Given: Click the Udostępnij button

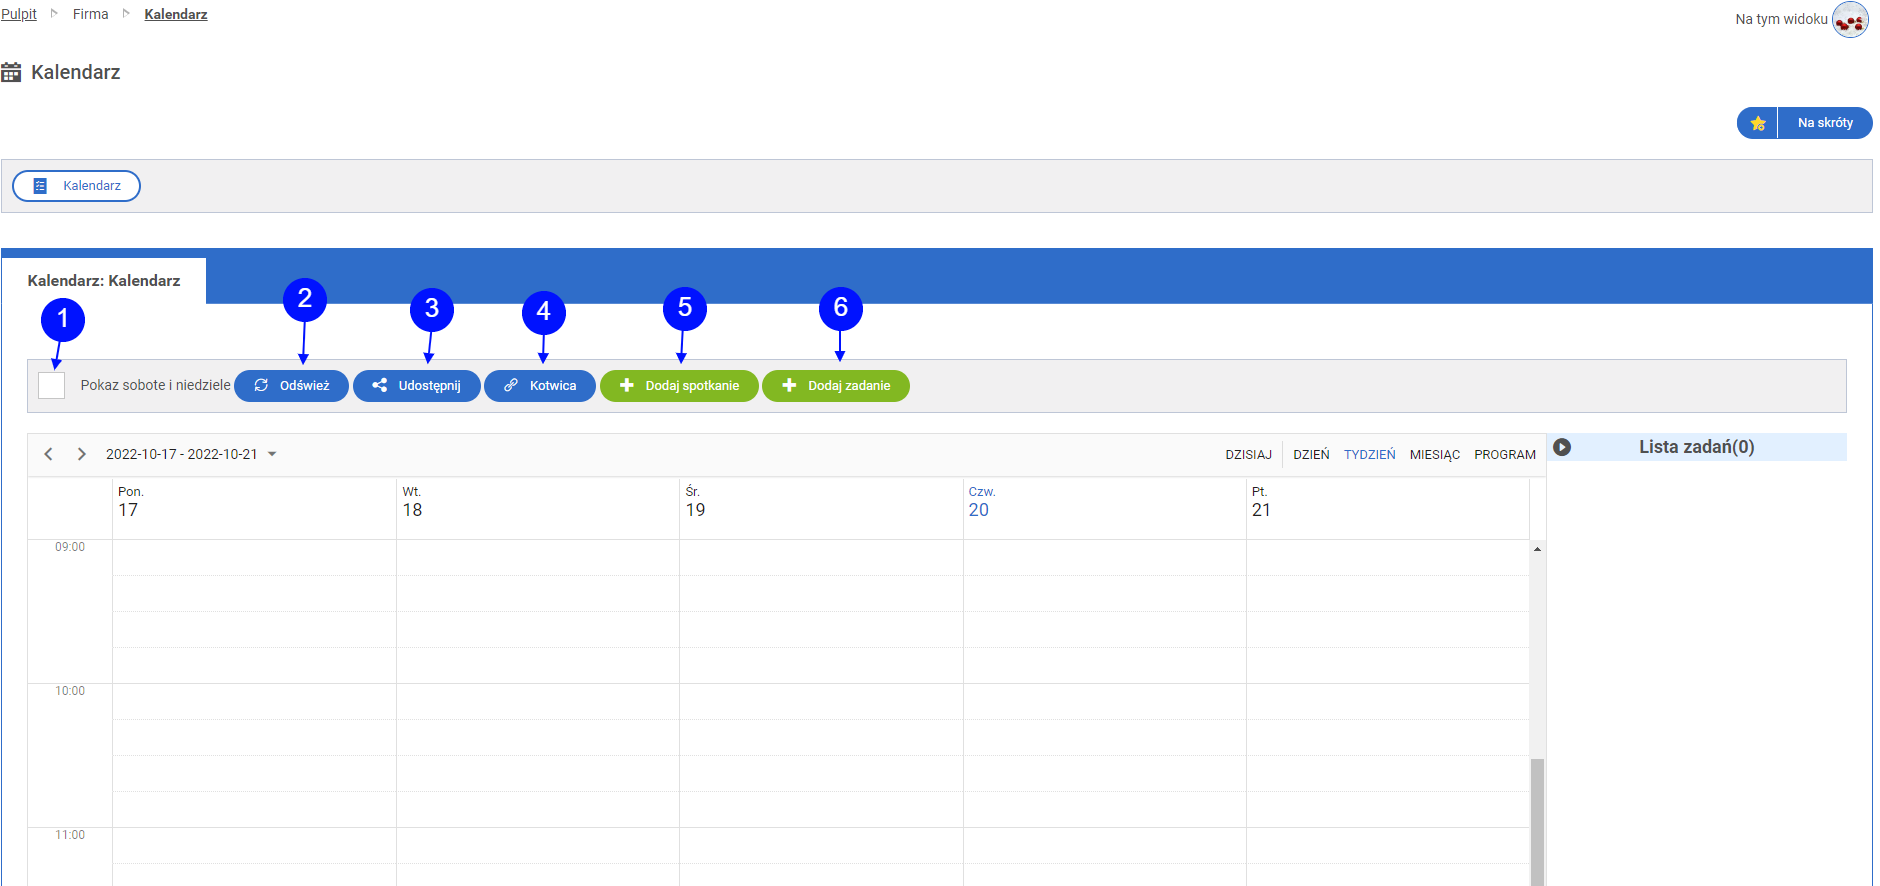Looking at the screenshot, I should click(417, 385).
